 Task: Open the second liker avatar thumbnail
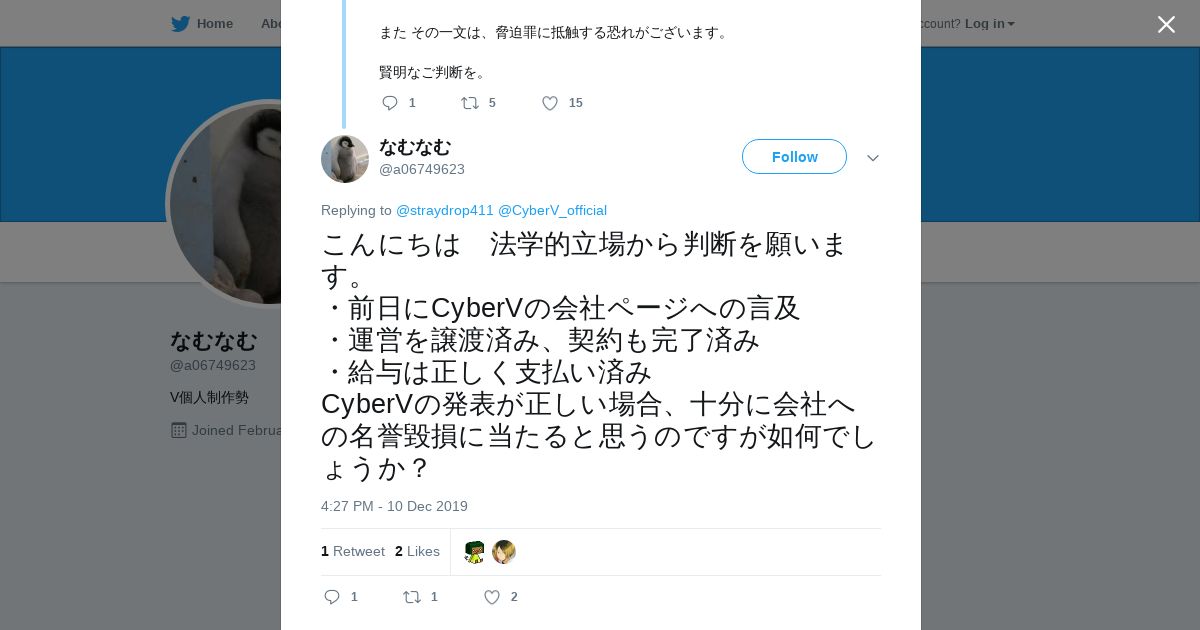pos(504,552)
